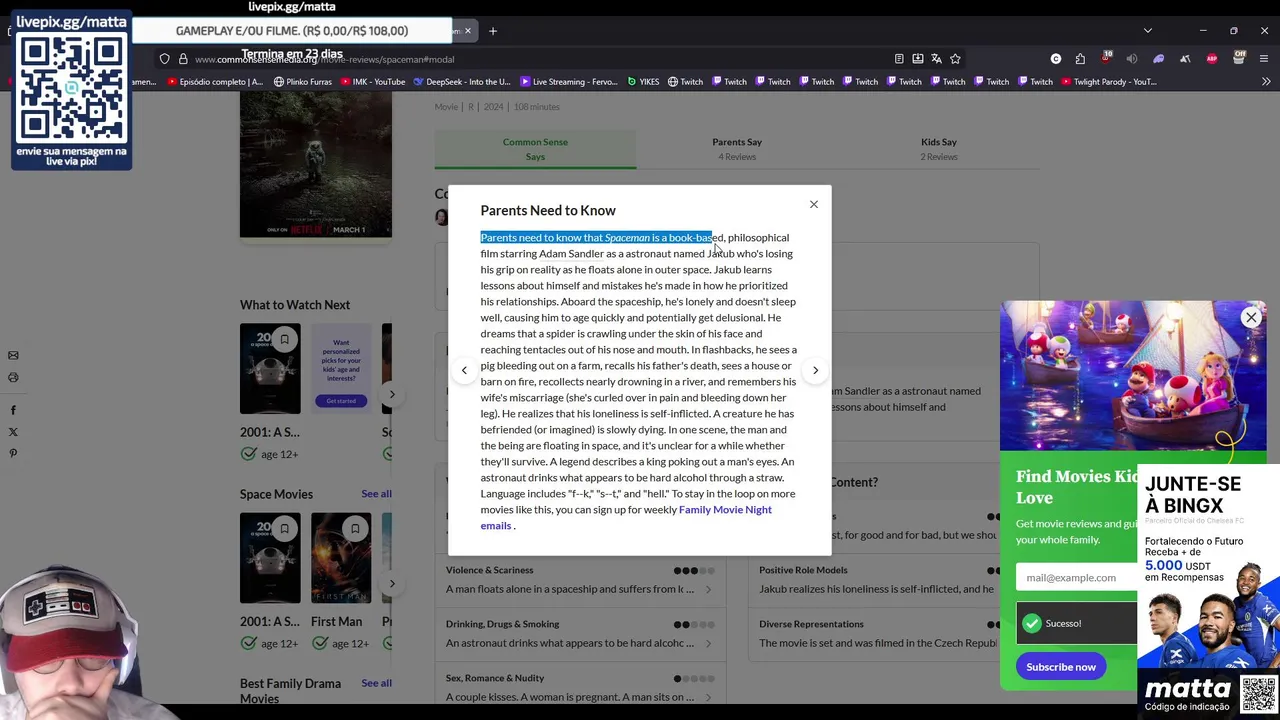Close the current browser tab
The height and width of the screenshot is (720, 1280).
pyautogui.click(x=467, y=31)
